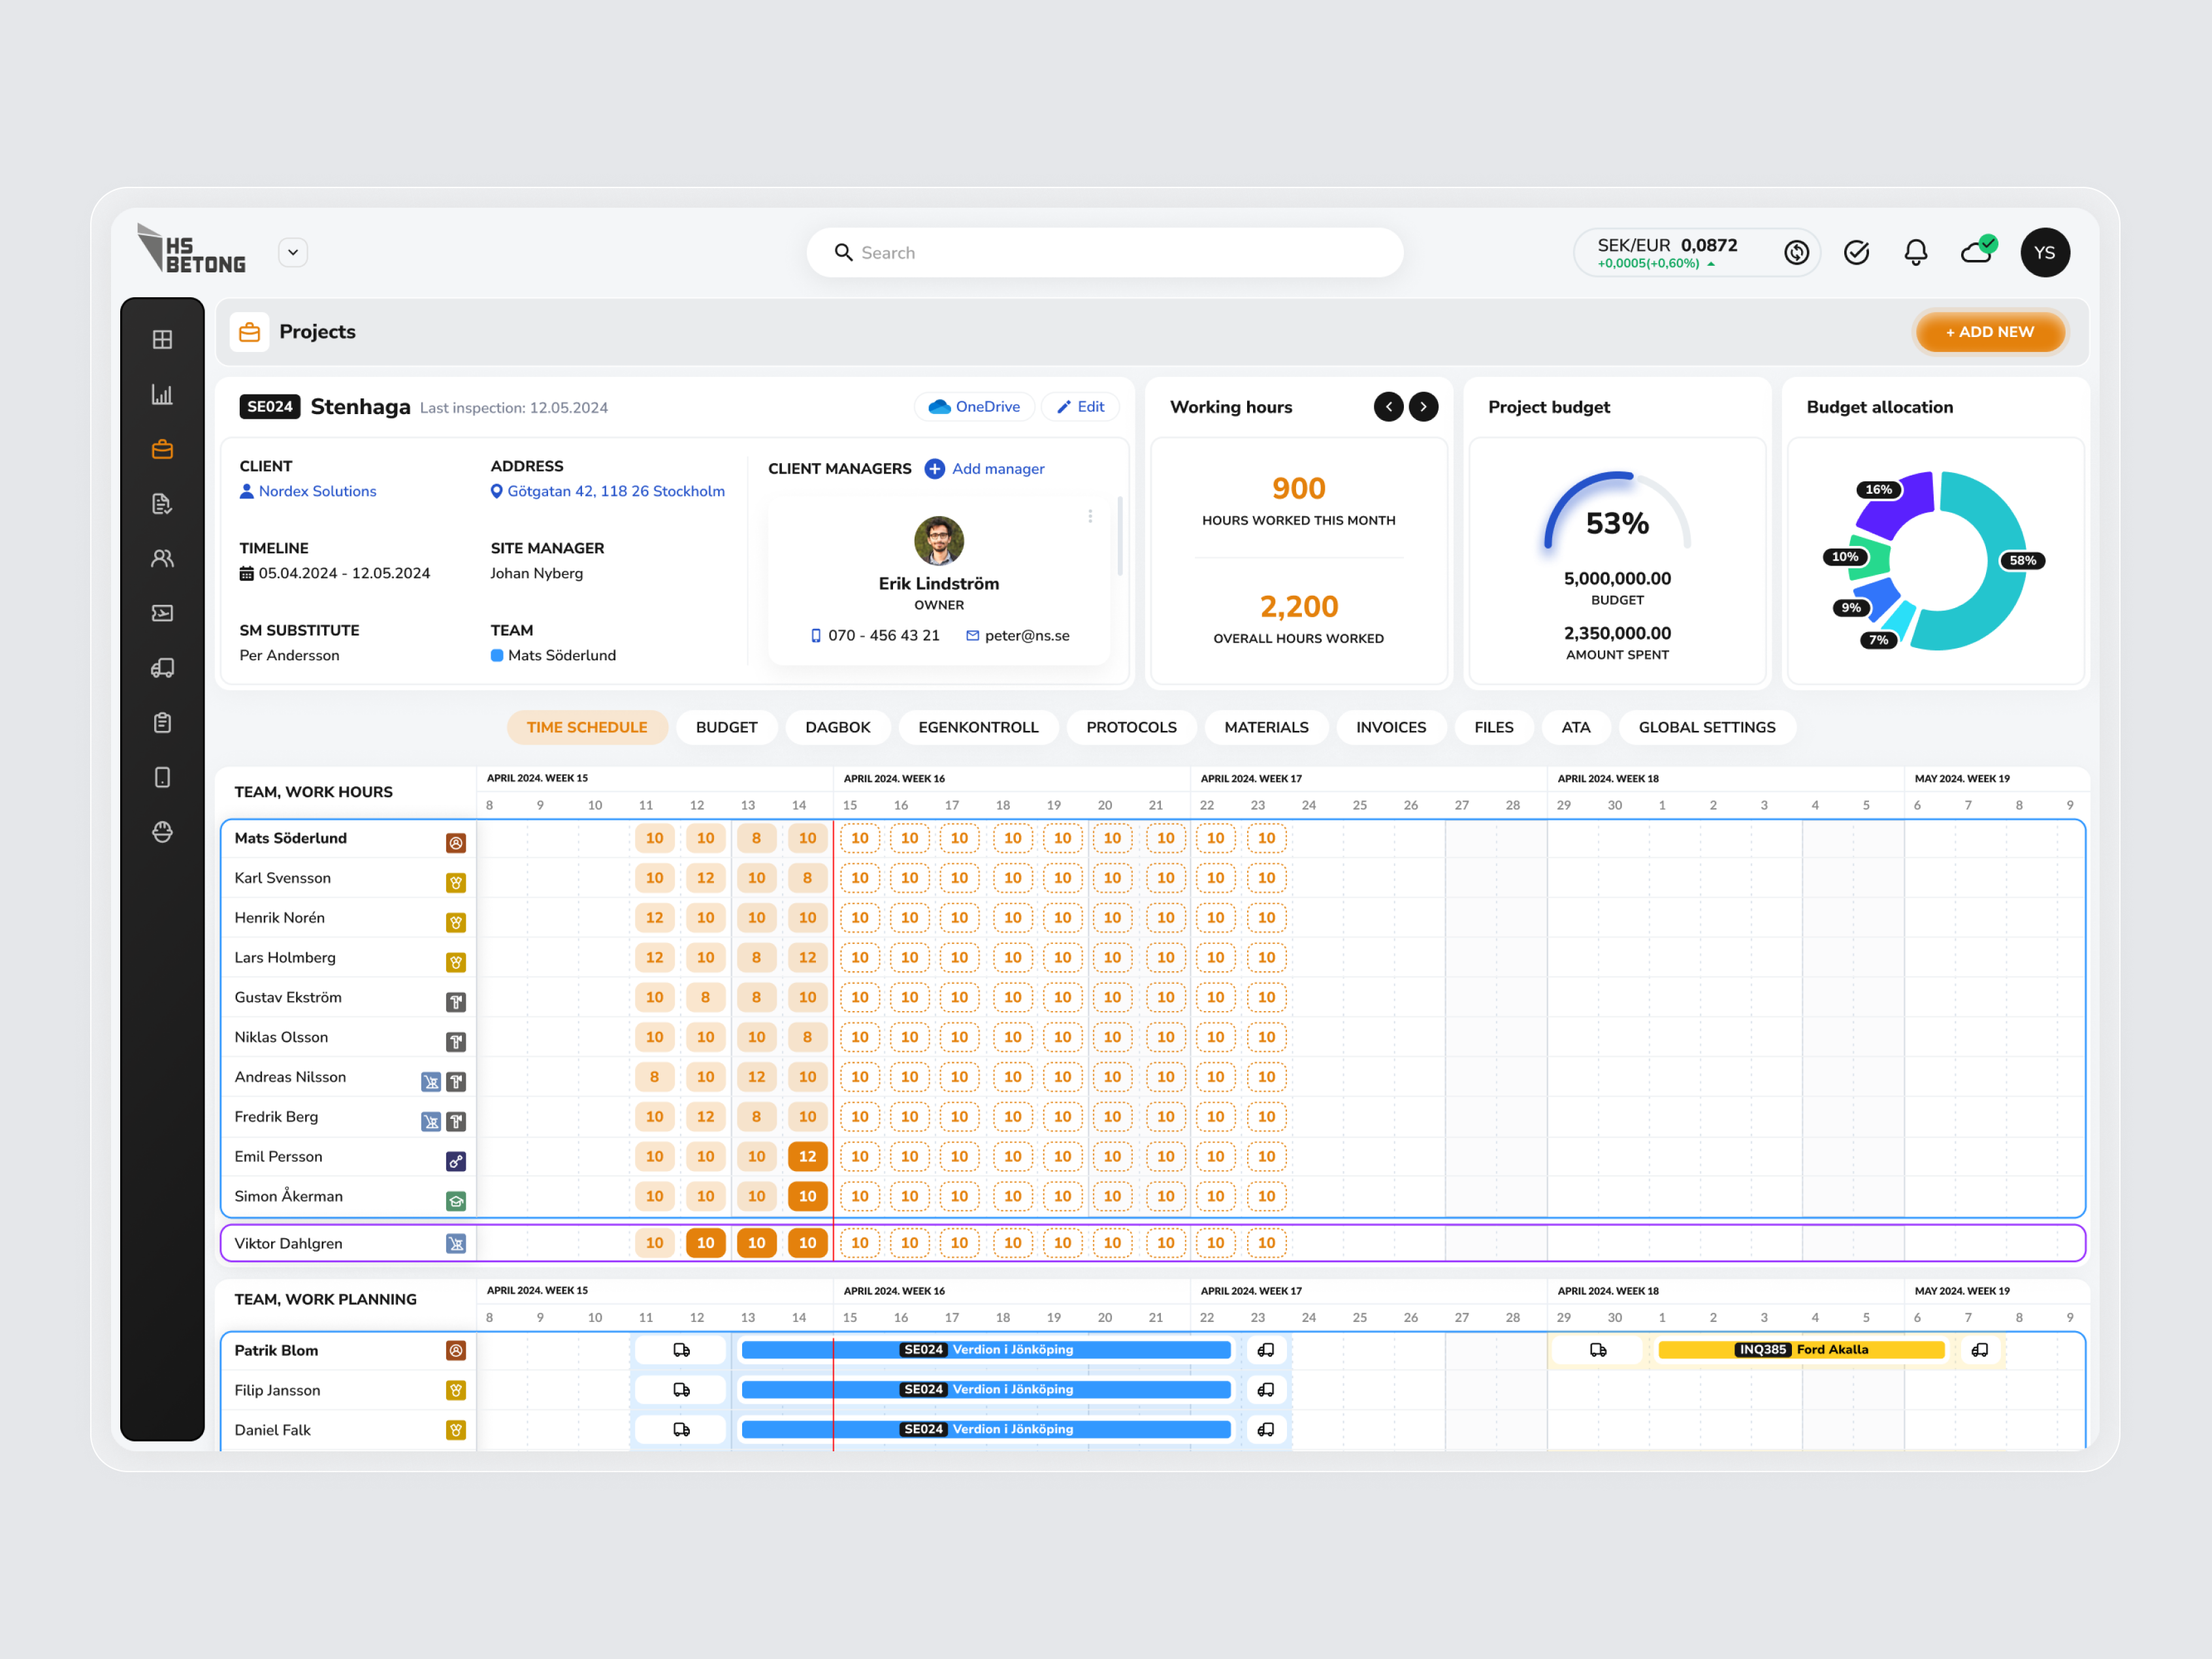Open the three-dot menu on Erik Lindström's card
This screenshot has height=1659, width=2212.
pyautogui.click(x=1090, y=516)
